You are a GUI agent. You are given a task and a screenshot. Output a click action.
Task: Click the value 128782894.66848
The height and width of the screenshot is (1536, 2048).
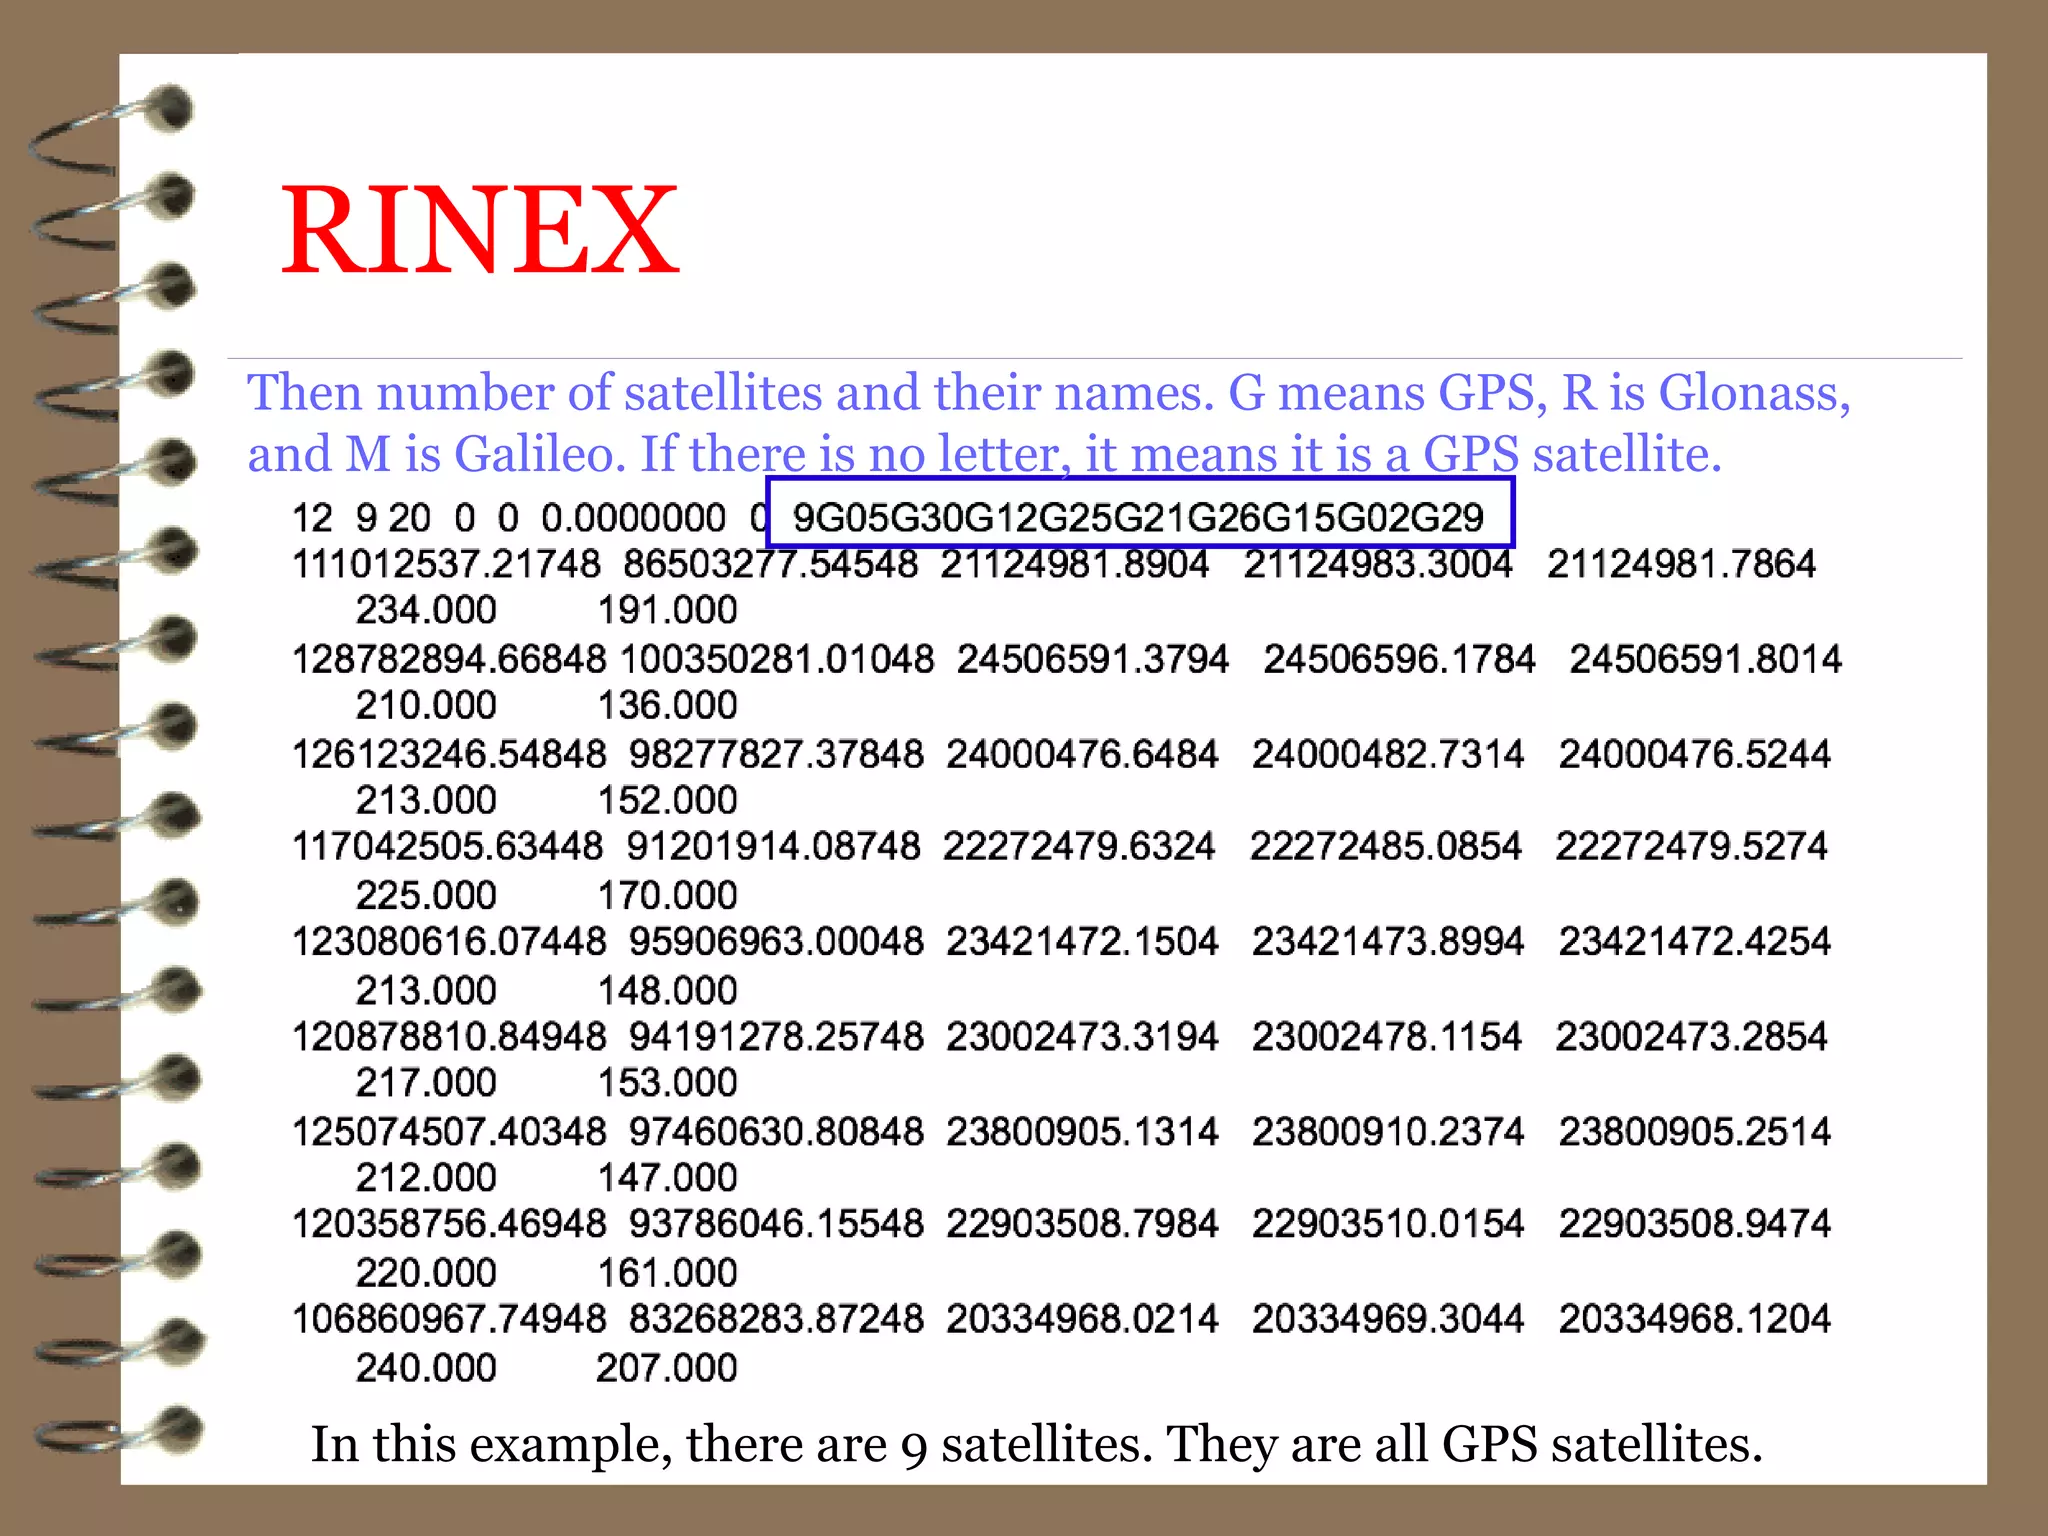(449, 659)
